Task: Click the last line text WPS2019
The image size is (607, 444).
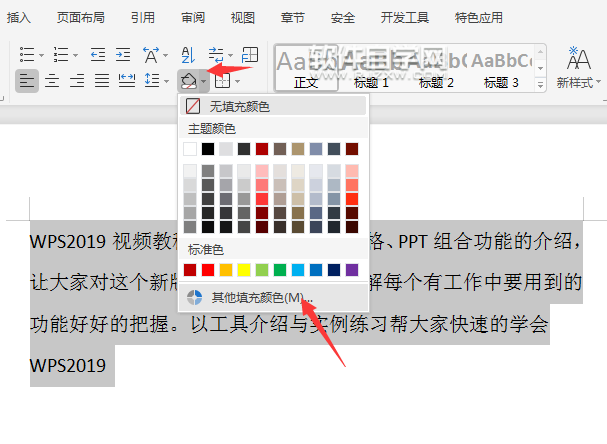Action: (68, 365)
